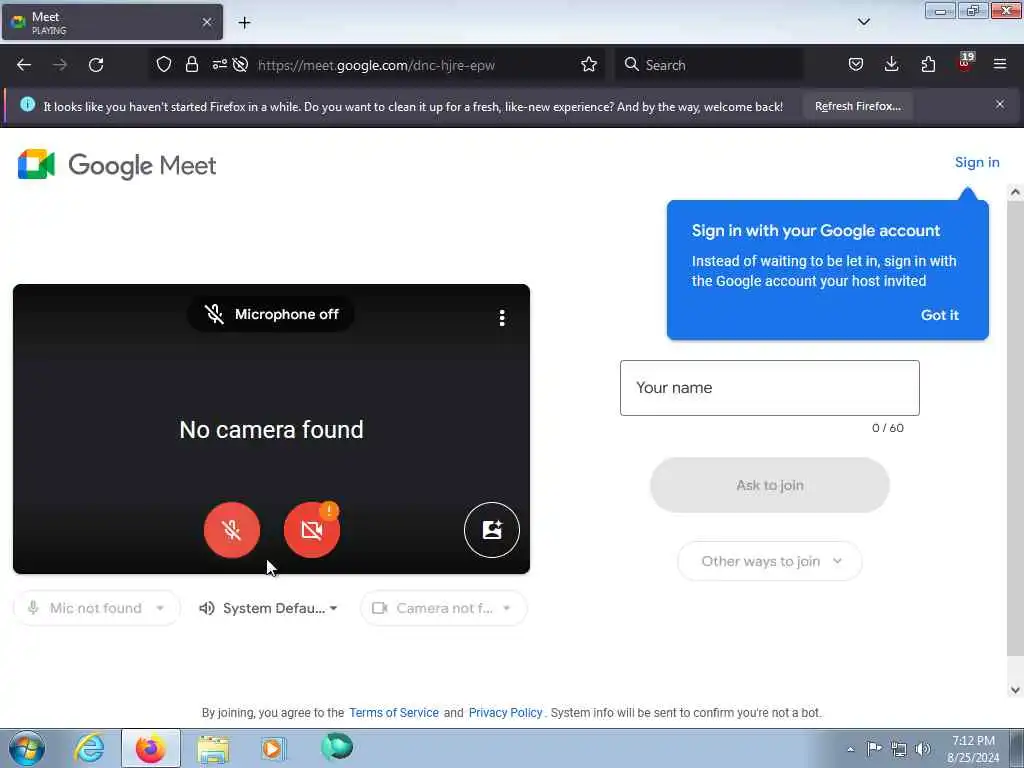Click the Google Meet logo
Viewport: 1024px width, 768px height.
[x=116, y=165]
